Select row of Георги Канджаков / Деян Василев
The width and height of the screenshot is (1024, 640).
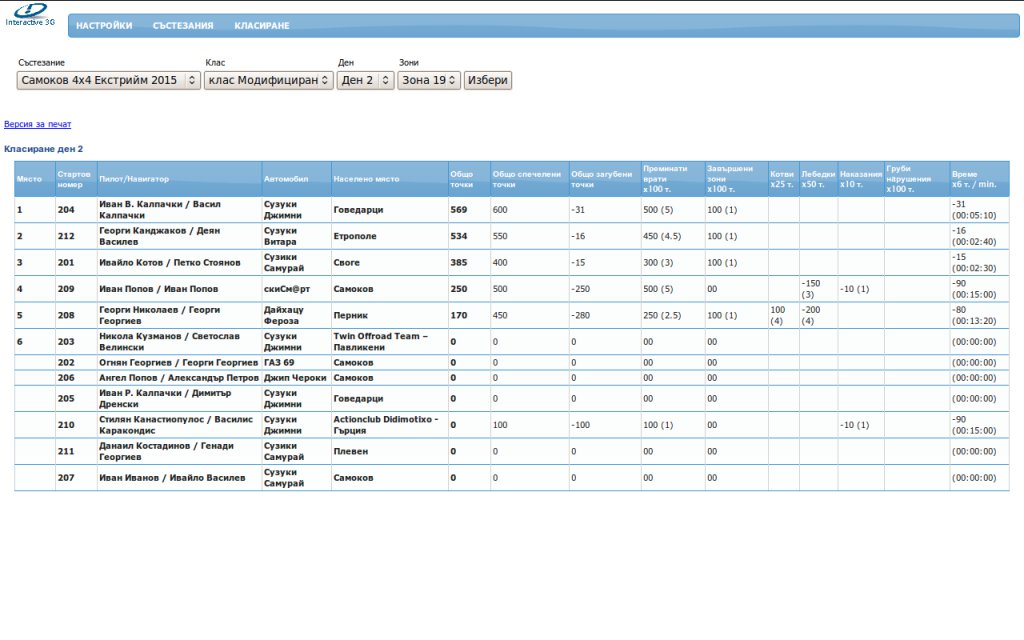[x=160, y=236]
